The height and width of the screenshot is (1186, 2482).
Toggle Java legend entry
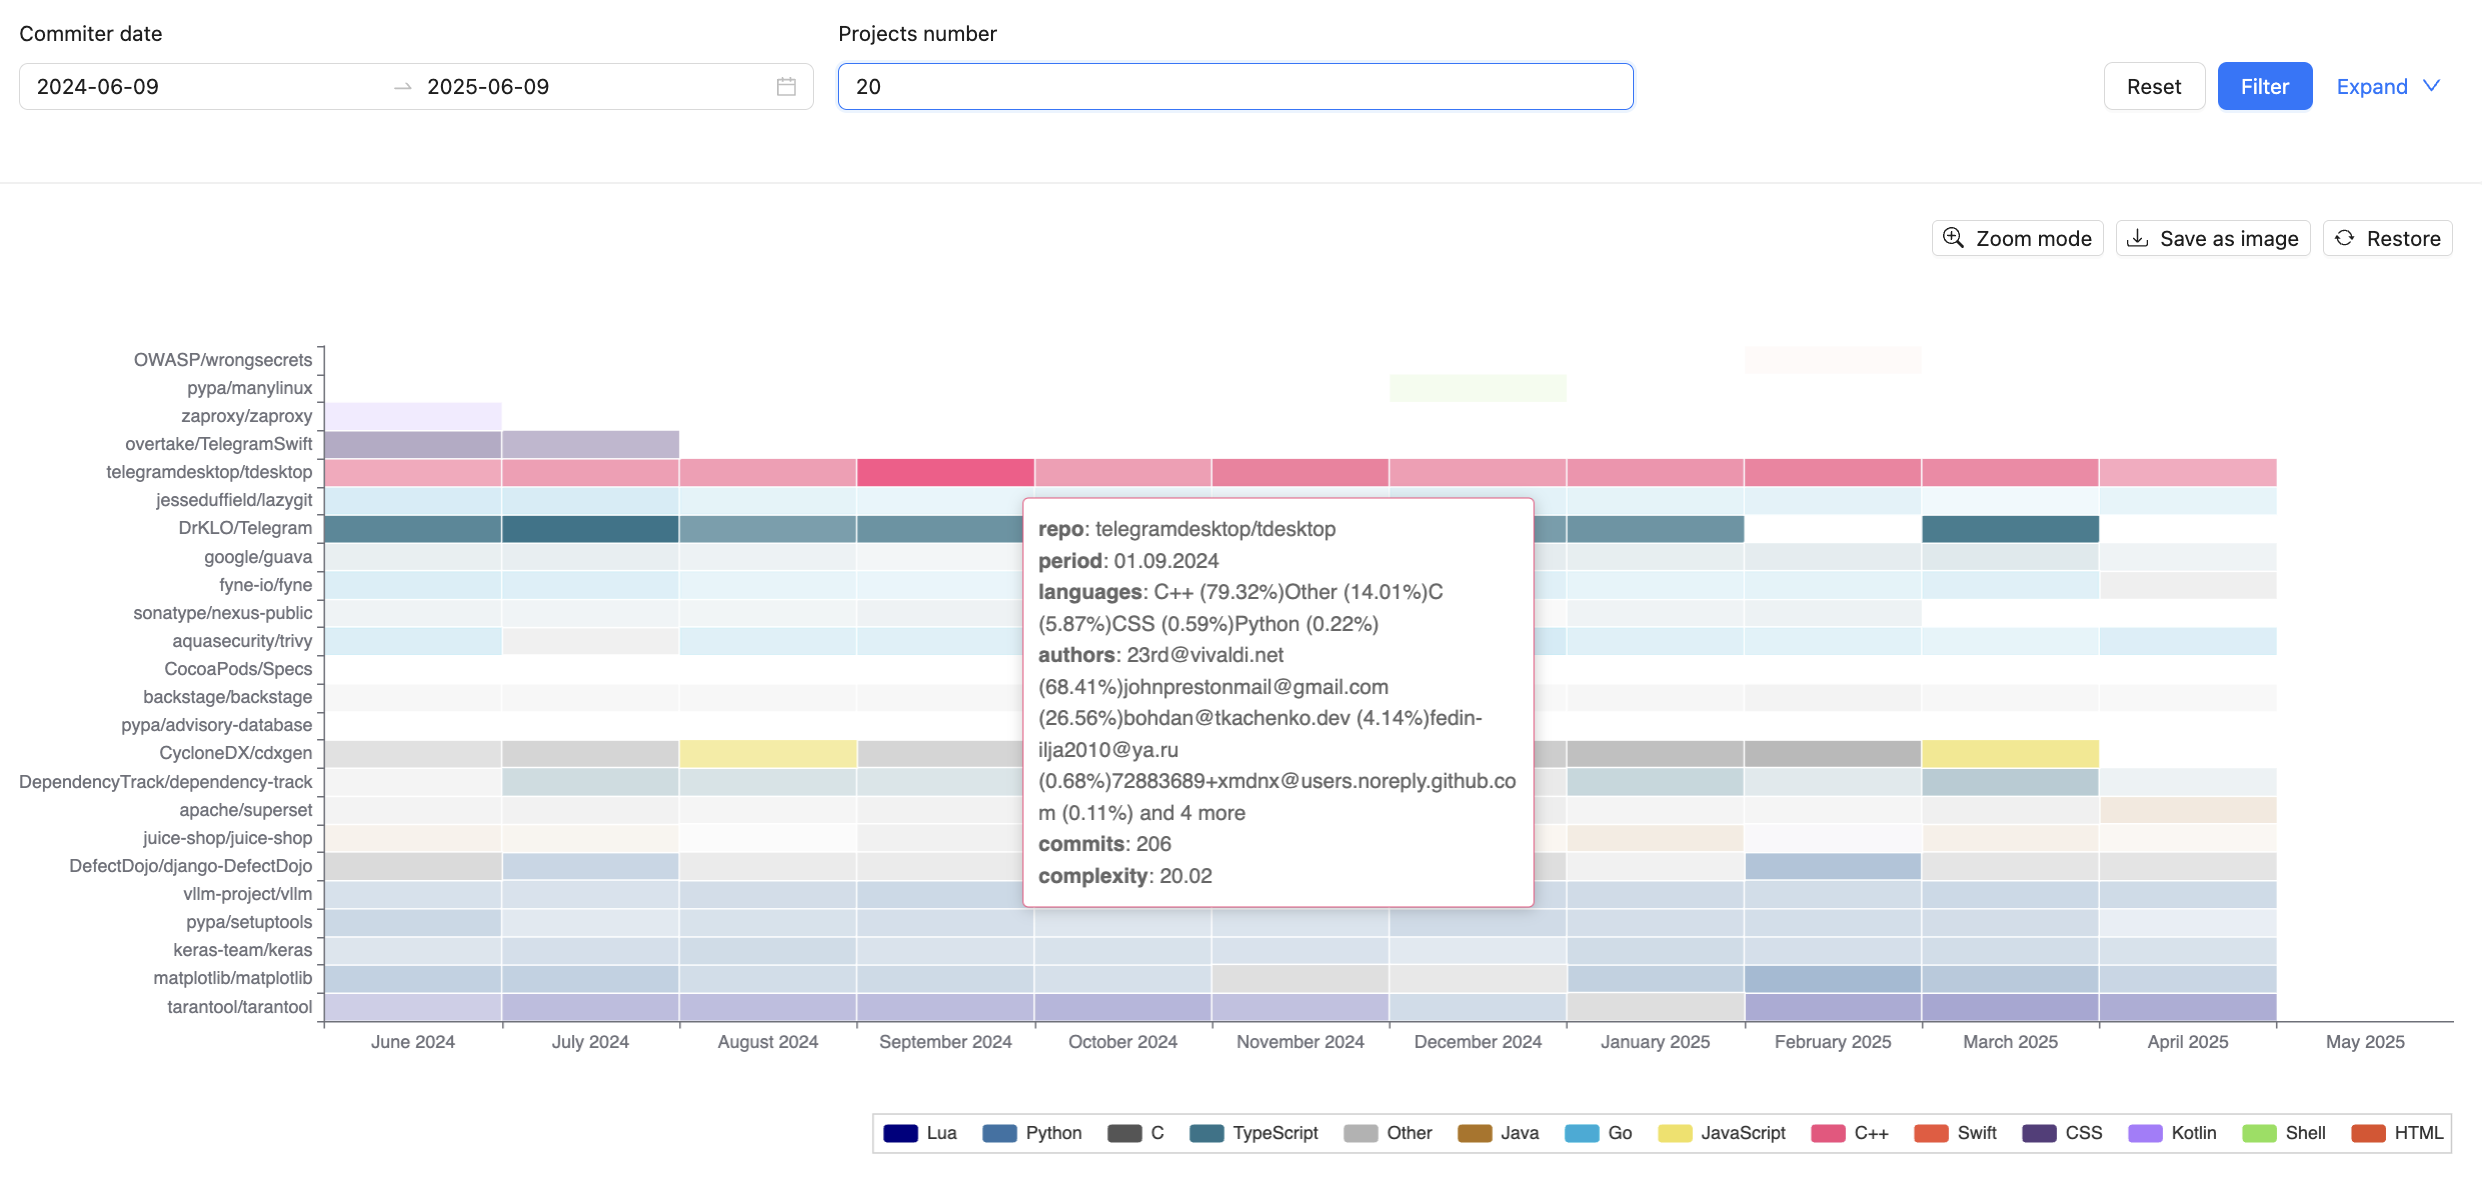click(x=1498, y=1133)
